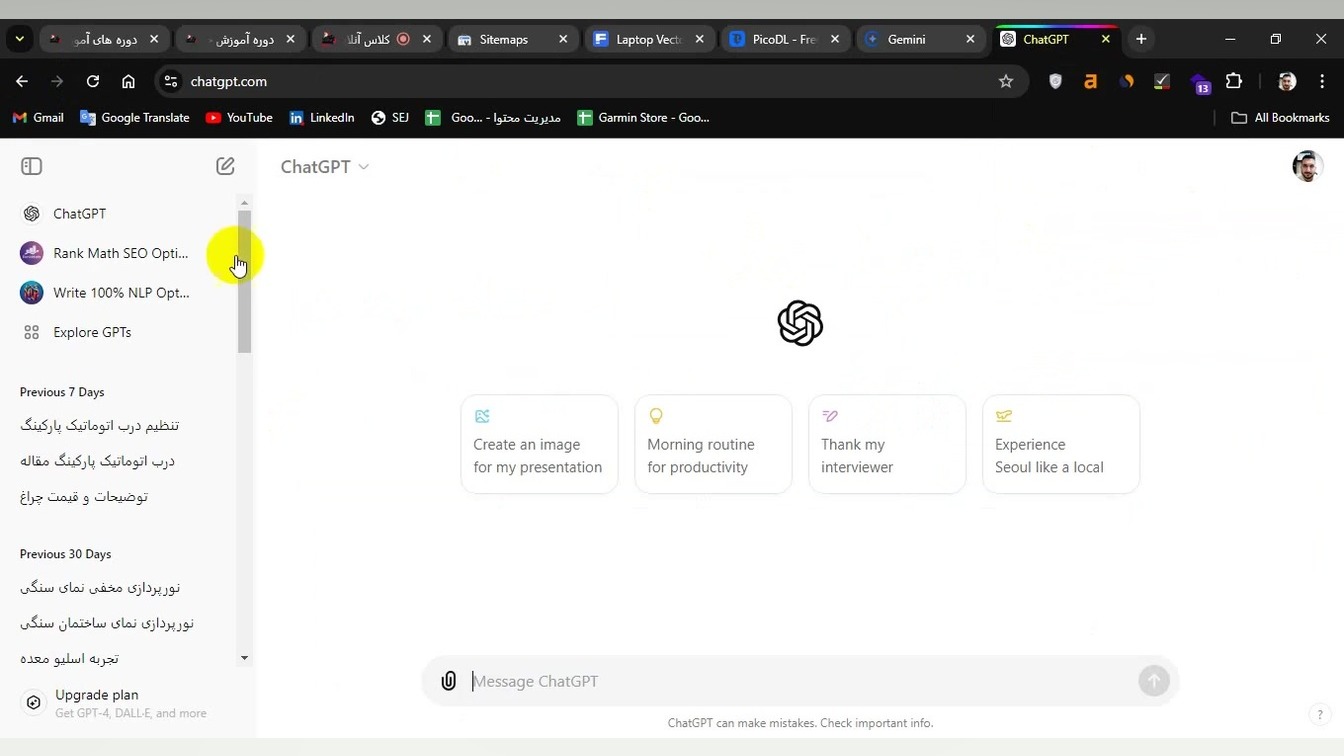The height and width of the screenshot is (756, 1344).
Task: Open a new browser tab
Action: coord(1141,39)
